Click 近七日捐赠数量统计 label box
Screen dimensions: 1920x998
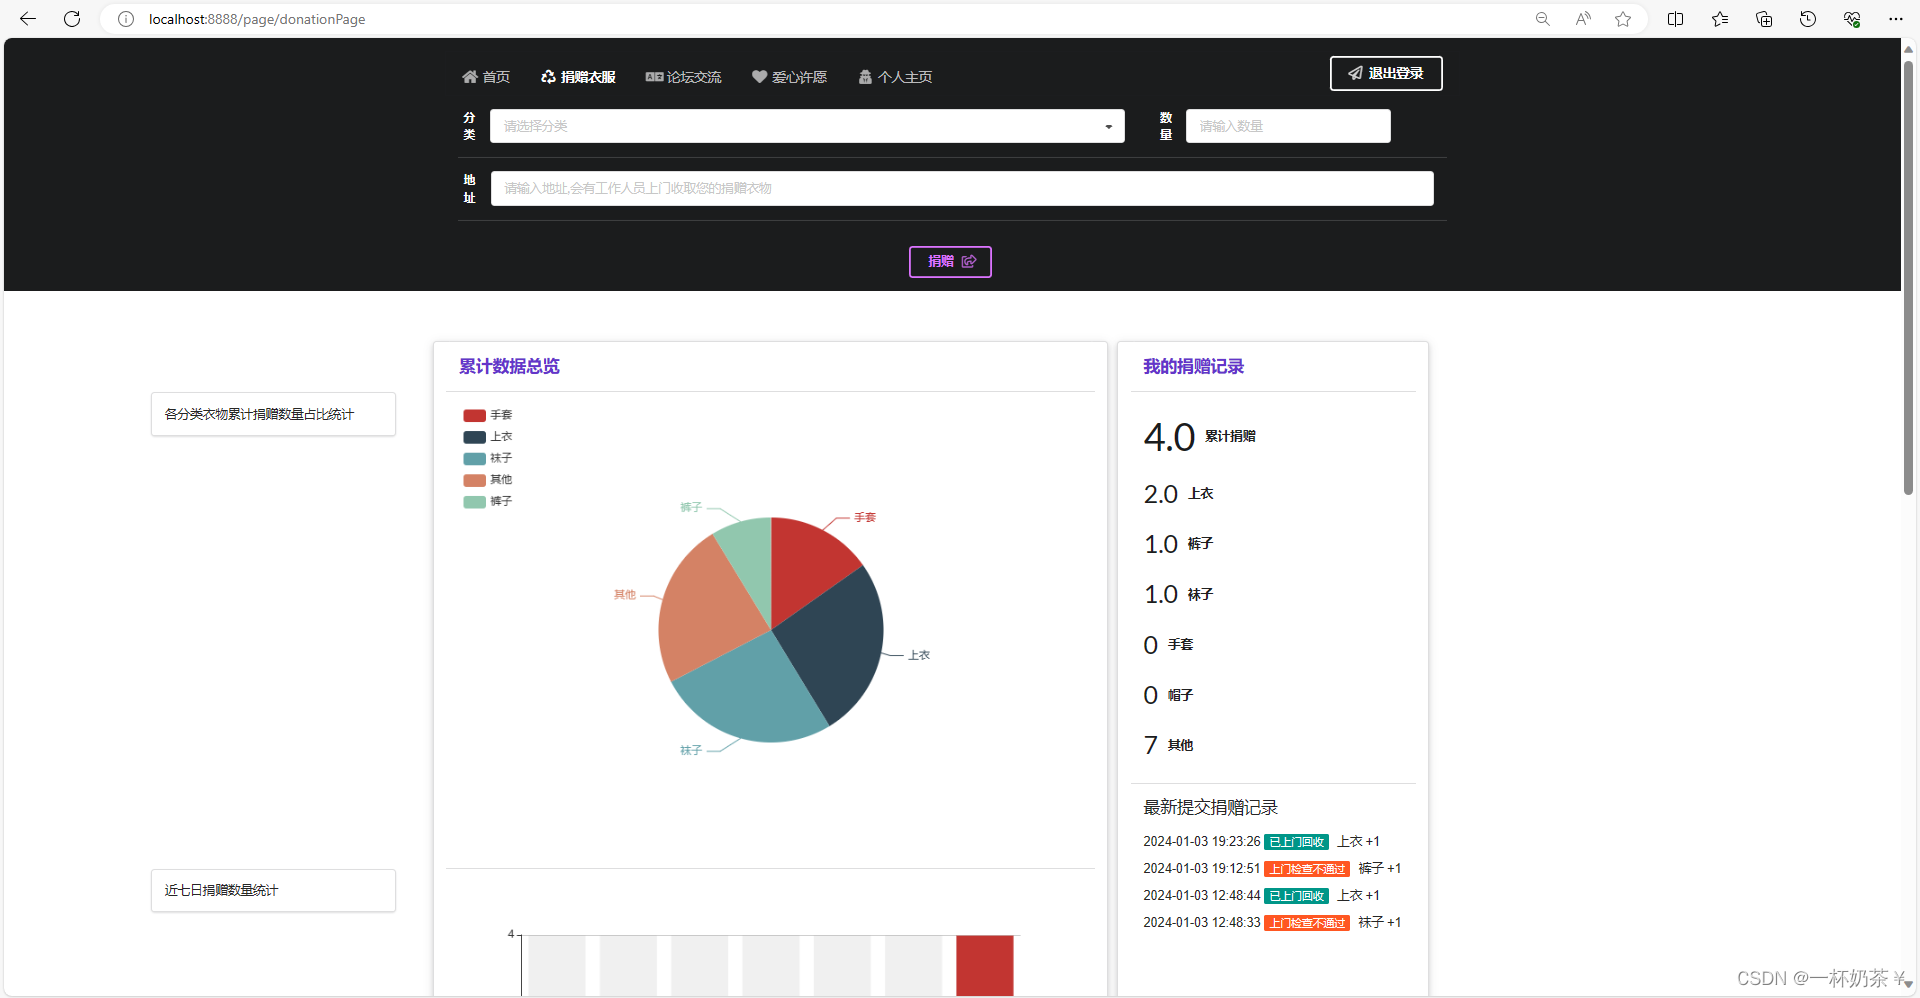273,890
